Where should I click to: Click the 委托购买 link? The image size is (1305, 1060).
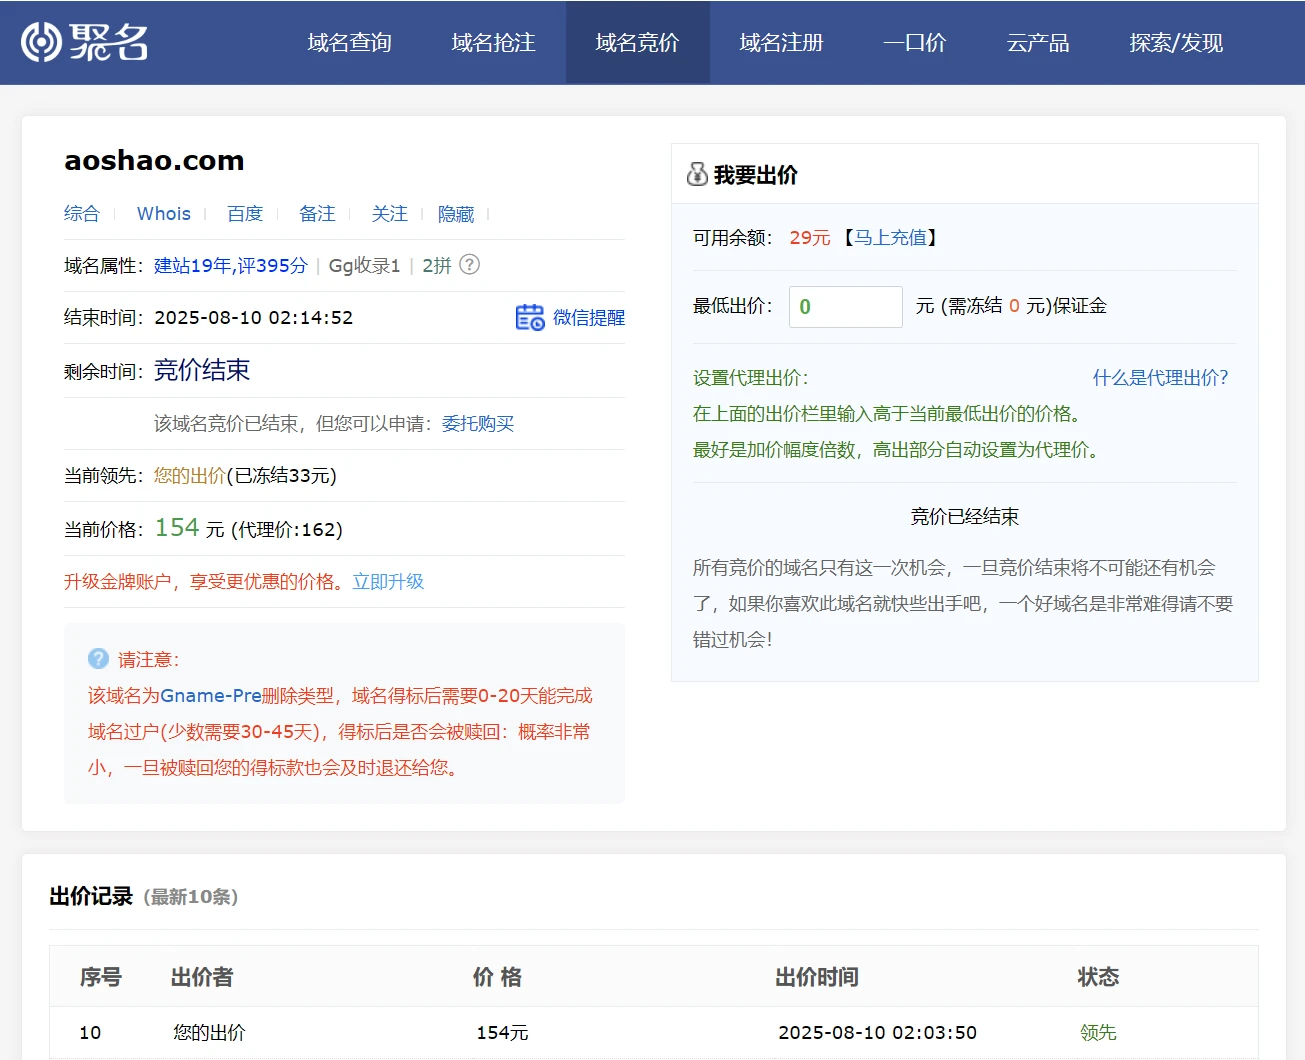click(478, 424)
